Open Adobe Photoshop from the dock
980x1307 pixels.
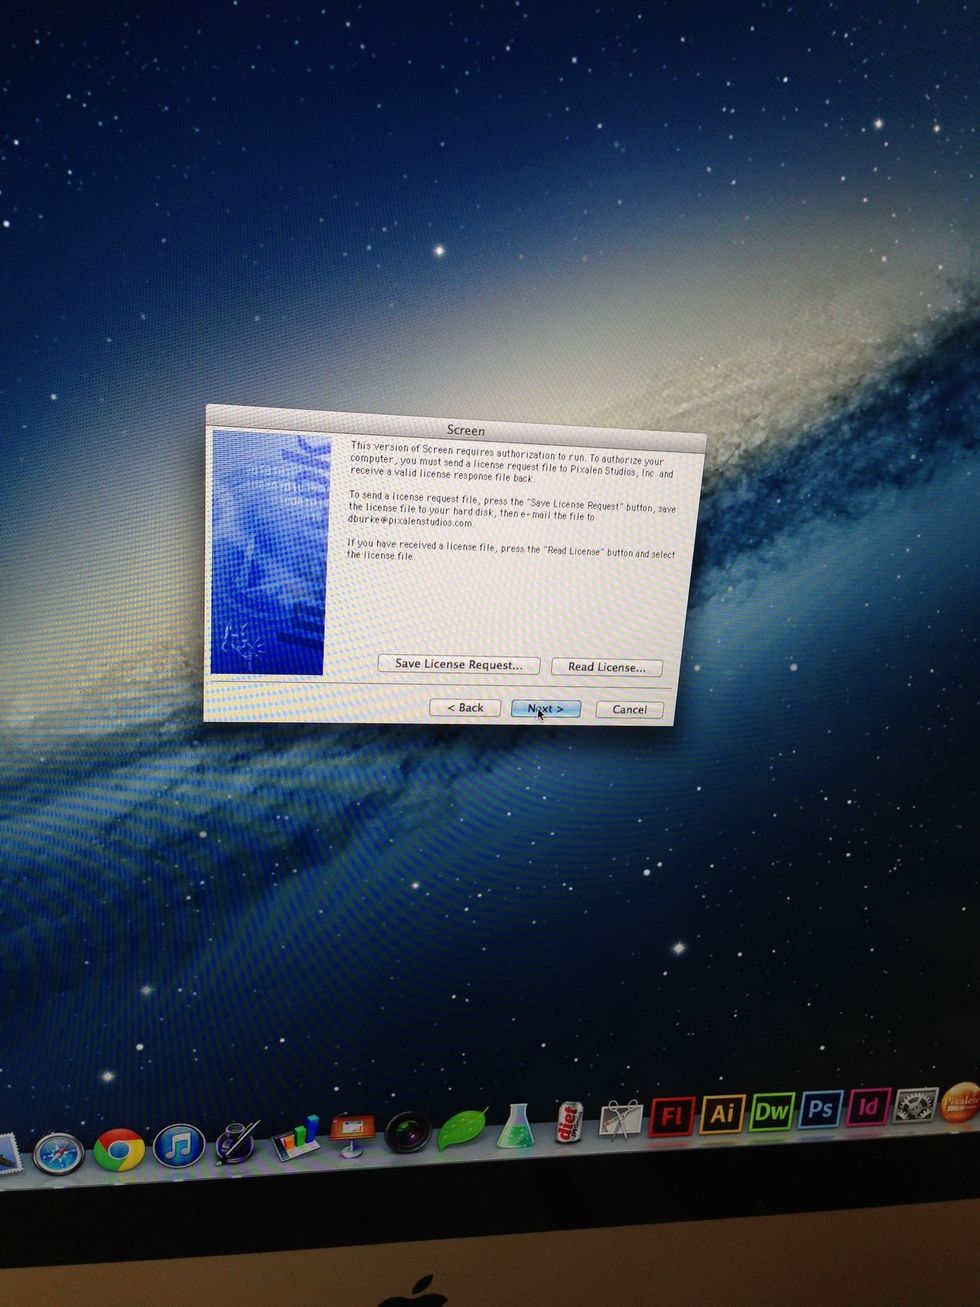click(820, 1108)
